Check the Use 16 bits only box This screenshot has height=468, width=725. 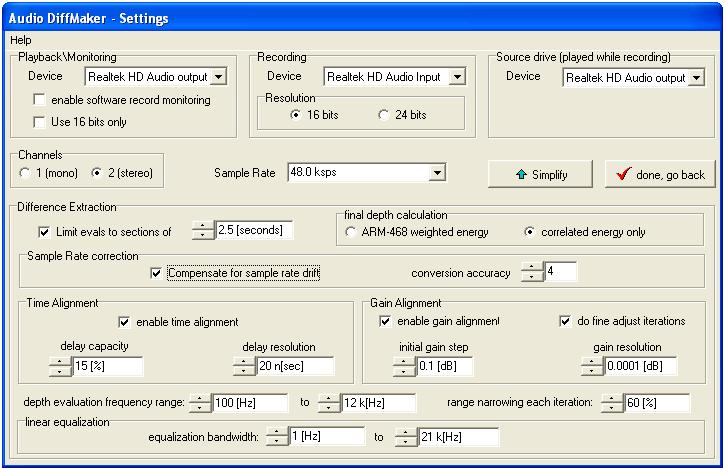(39, 122)
